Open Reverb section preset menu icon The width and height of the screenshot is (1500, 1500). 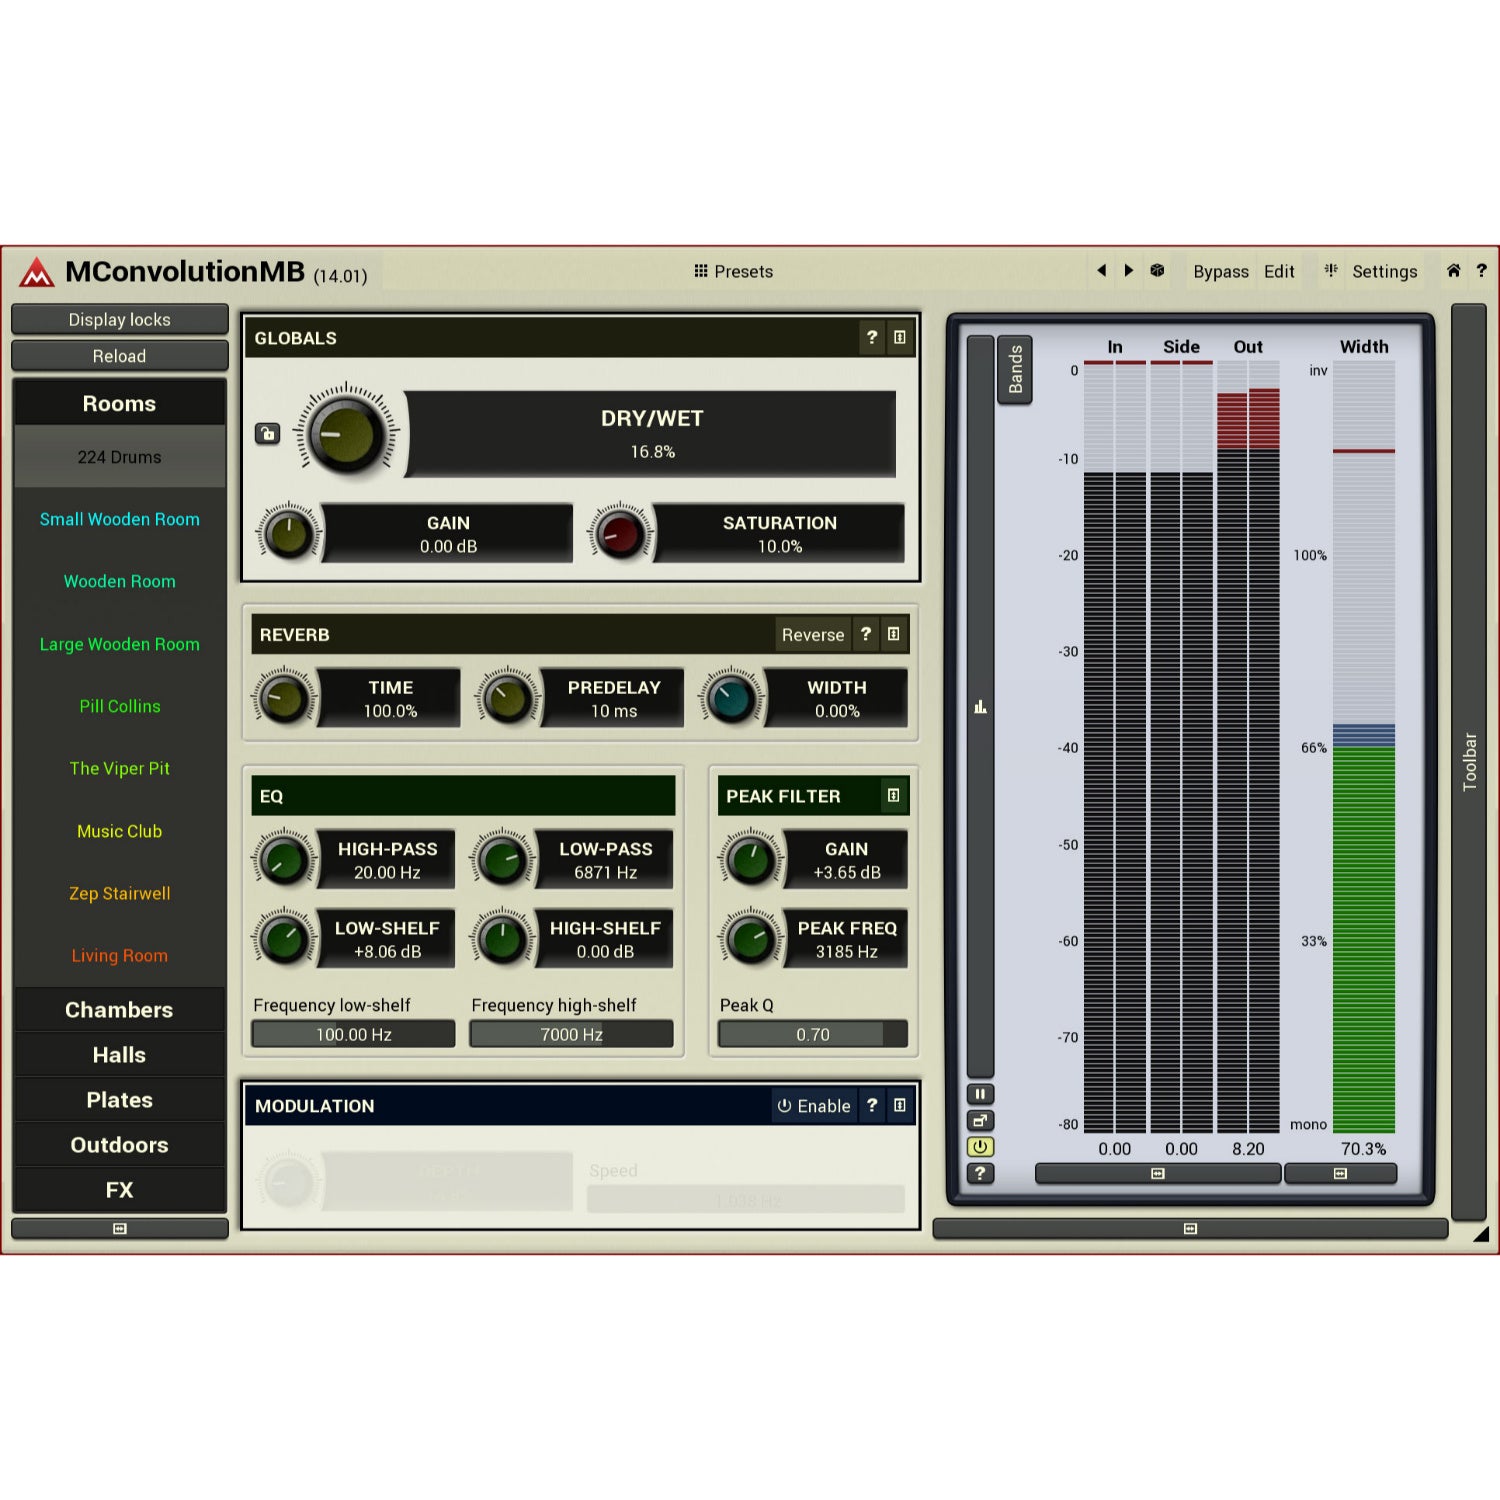(x=894, y=634)
